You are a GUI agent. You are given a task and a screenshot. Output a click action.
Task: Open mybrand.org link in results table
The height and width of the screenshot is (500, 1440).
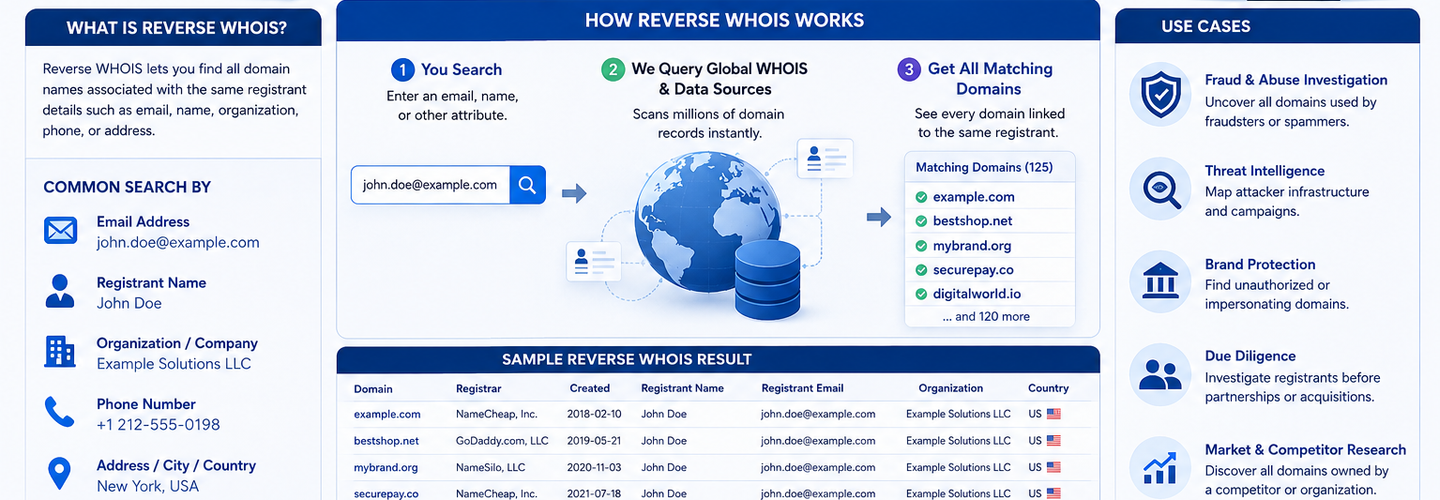click(x=386, y=467)
